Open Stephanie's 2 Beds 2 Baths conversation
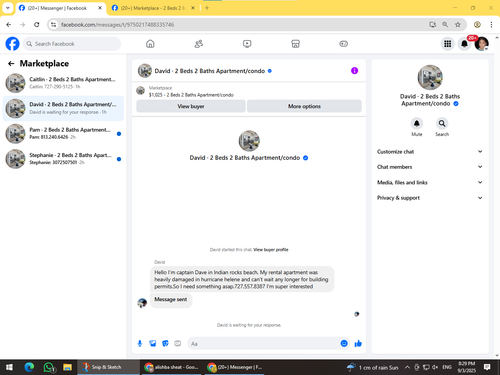Image resolution: width=500 pixels, height=375 pixels. click(x=63, y=159)
